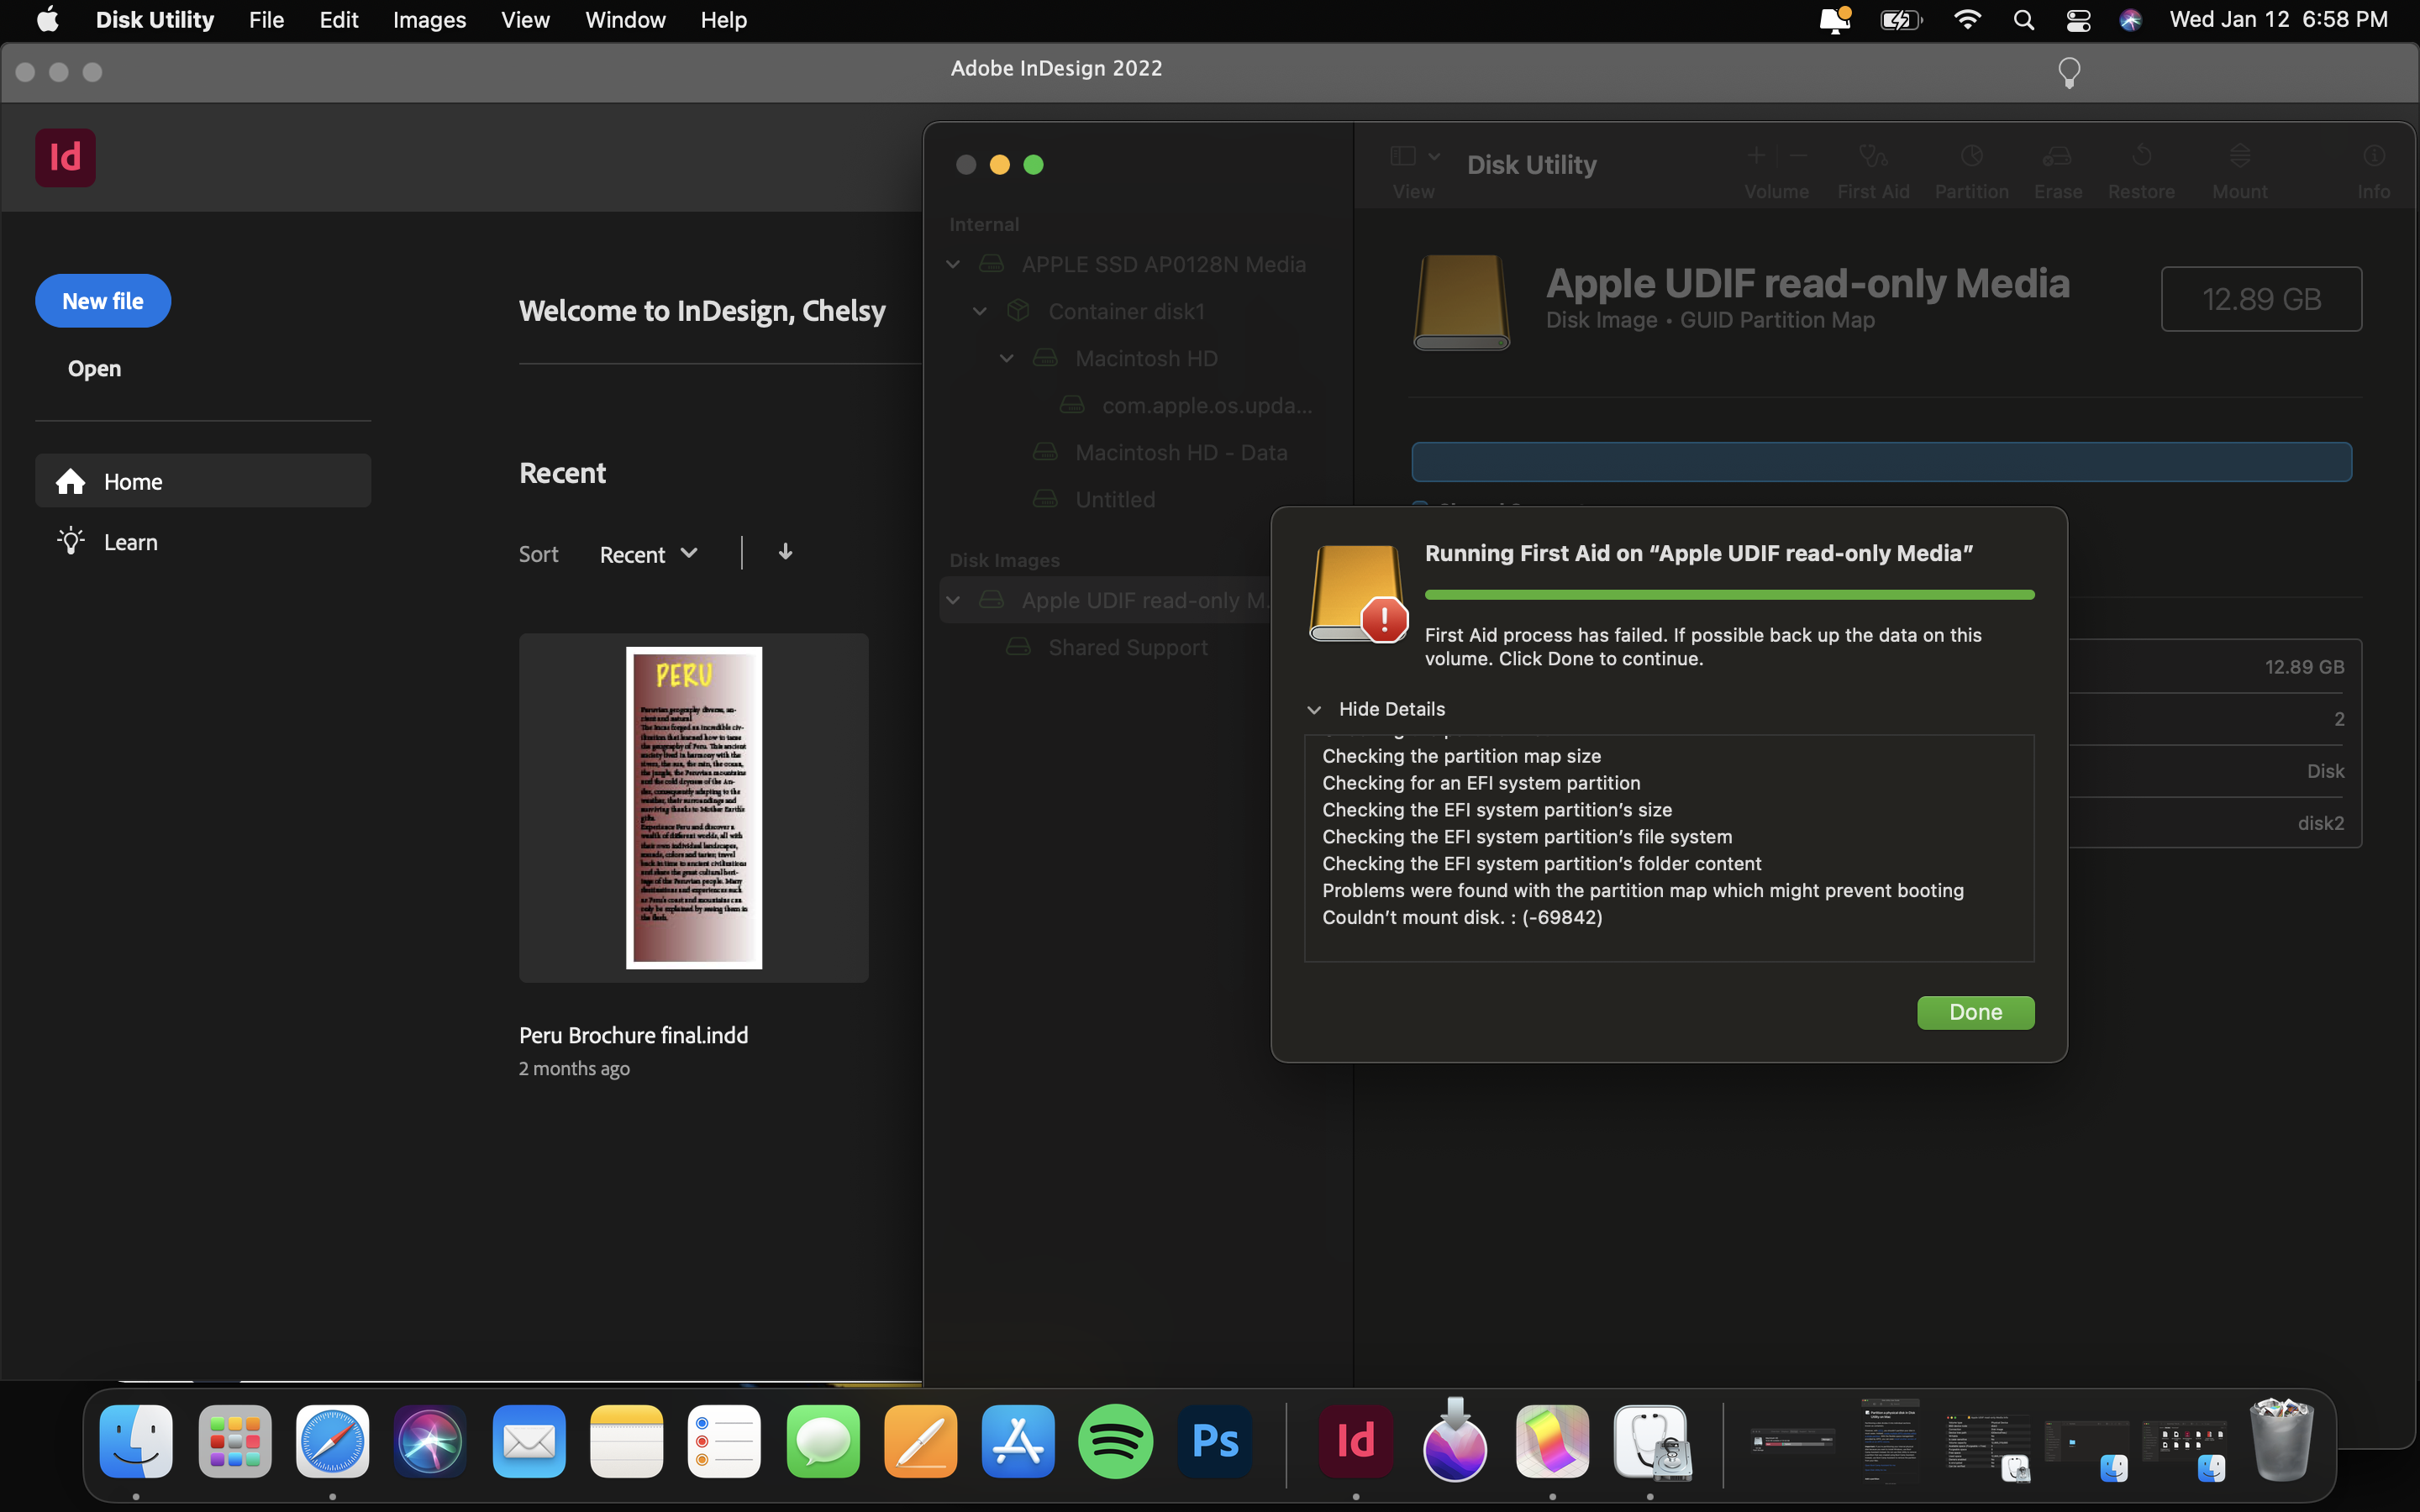Collapse the Macintosh HD tree item

tap(1005, 358)
